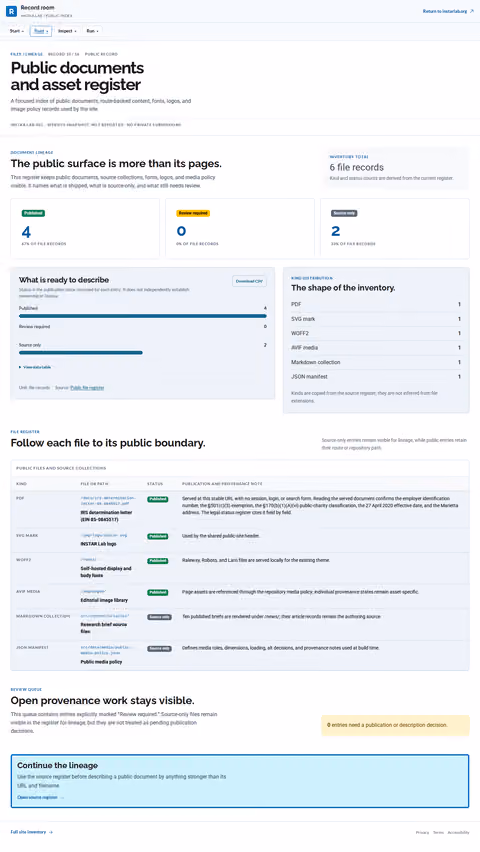Open the Start dropdown menu
The width and height of the screenshot is (480, 852).
17,31
